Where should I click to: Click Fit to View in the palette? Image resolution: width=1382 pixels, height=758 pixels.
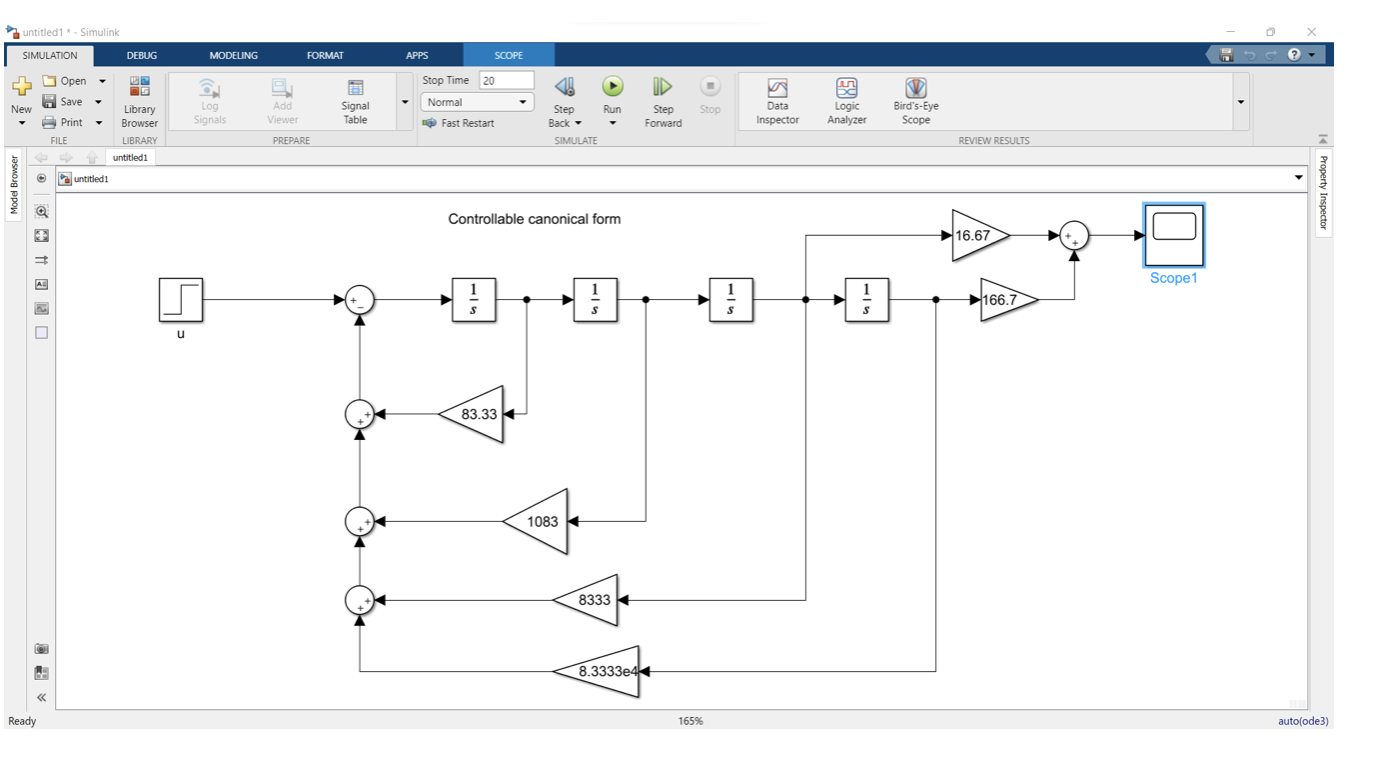tap(41, 235)
